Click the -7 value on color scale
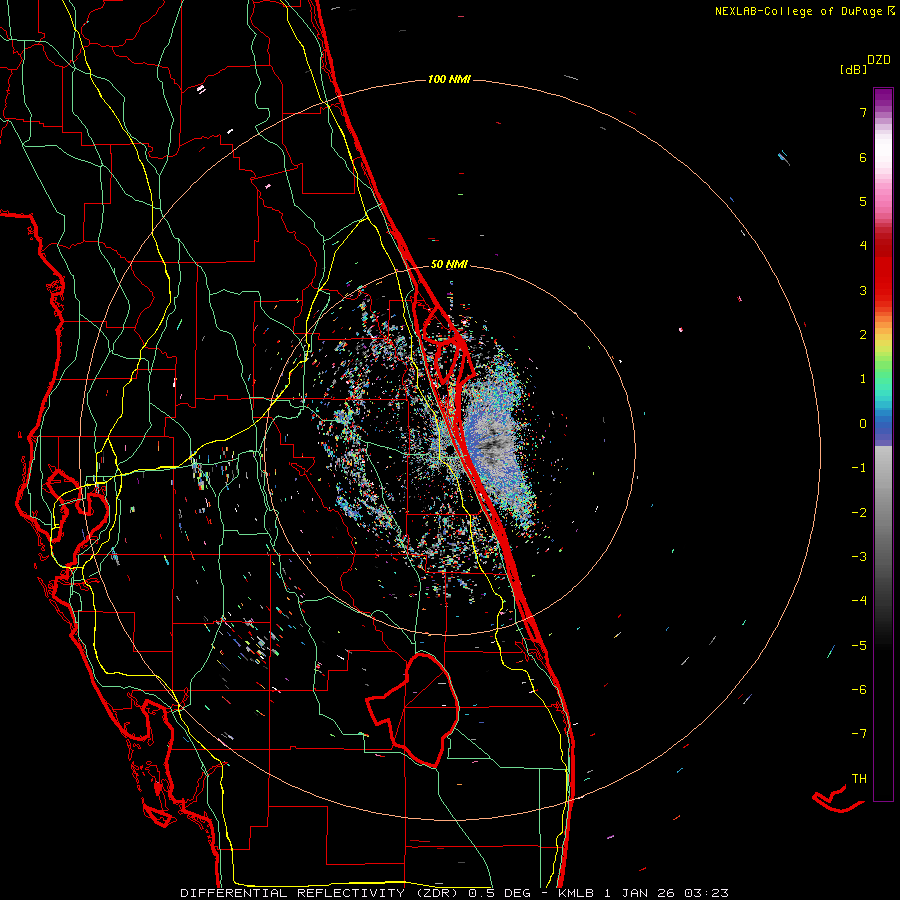 [859, 734]
